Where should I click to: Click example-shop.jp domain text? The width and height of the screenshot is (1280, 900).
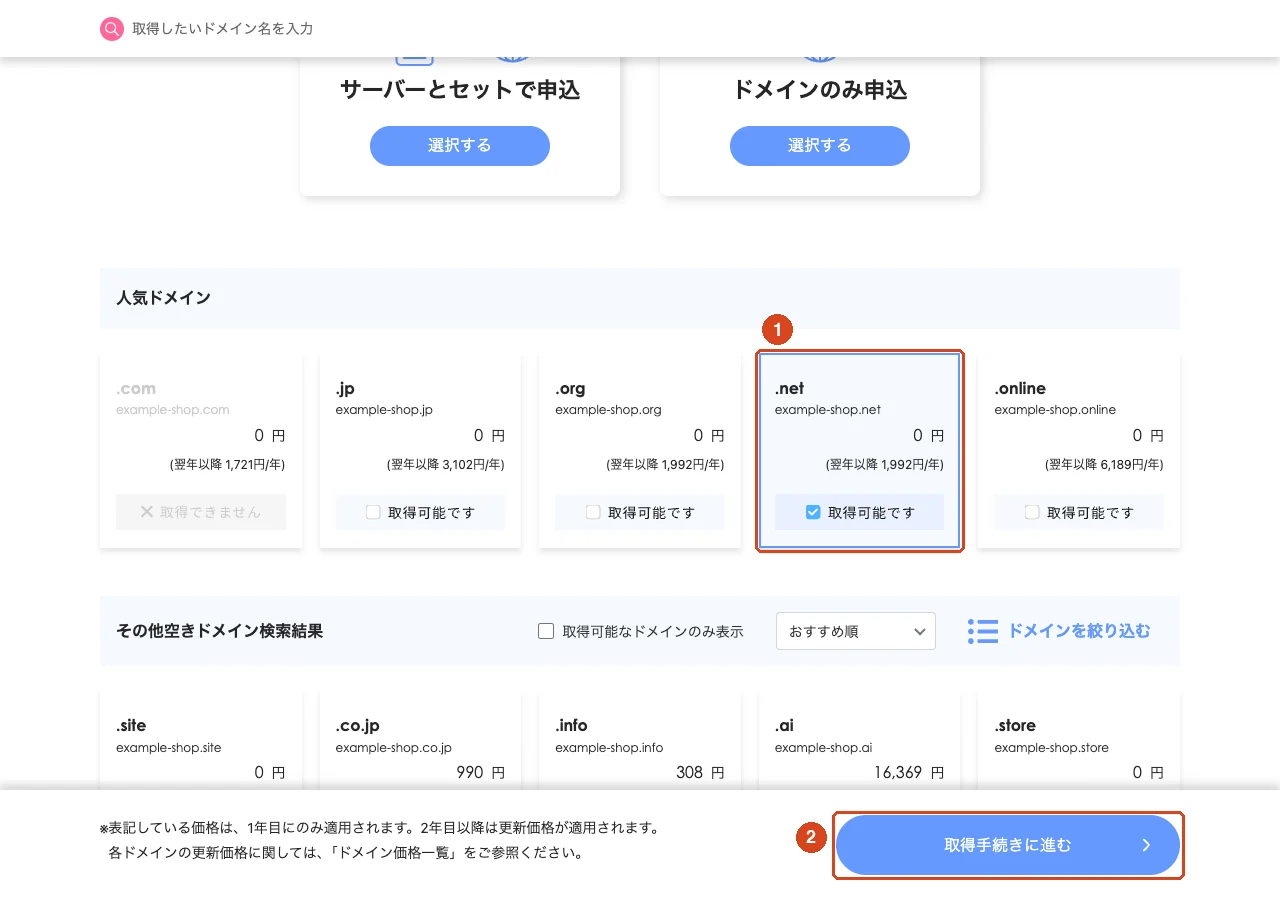click(x=384, y=410)
